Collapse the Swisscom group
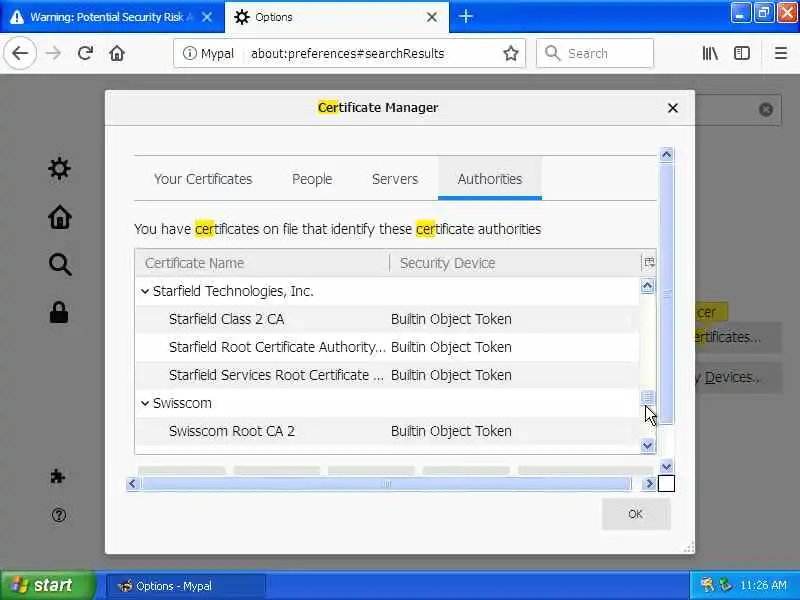This screenshot has width=800, height=600. tap(145, 403)
